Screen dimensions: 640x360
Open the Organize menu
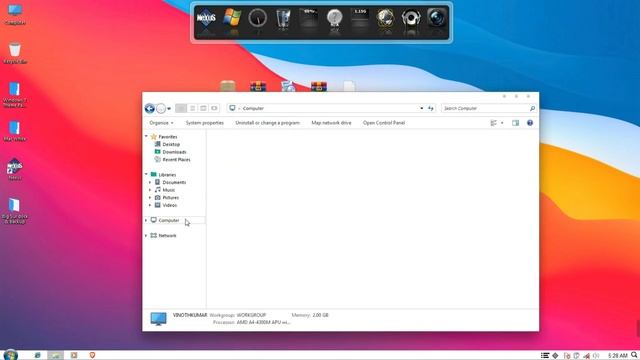pos(161,123)
